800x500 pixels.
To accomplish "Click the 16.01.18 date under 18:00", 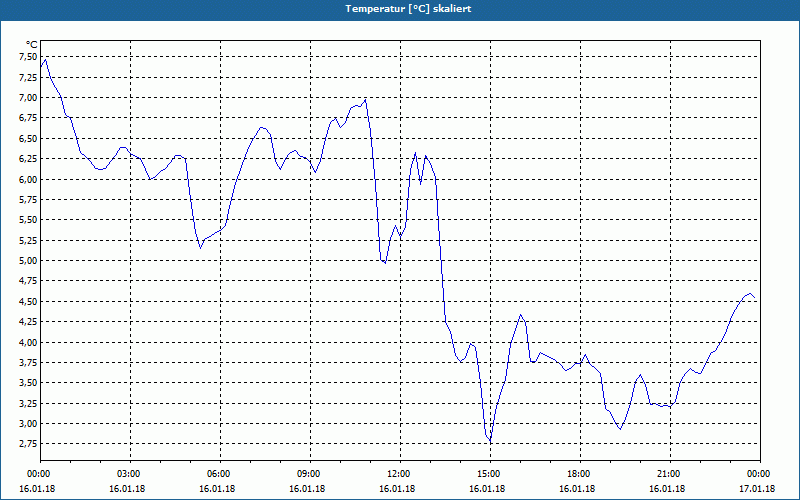I will [577, 489].
